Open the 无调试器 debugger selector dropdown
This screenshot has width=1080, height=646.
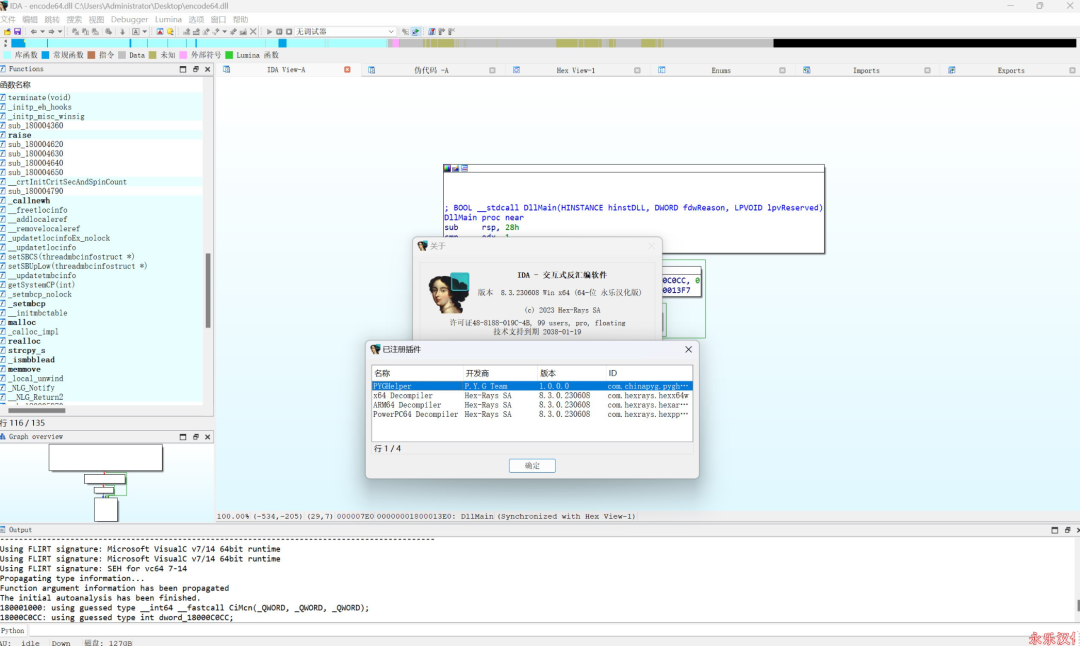[x=345, y=32]
